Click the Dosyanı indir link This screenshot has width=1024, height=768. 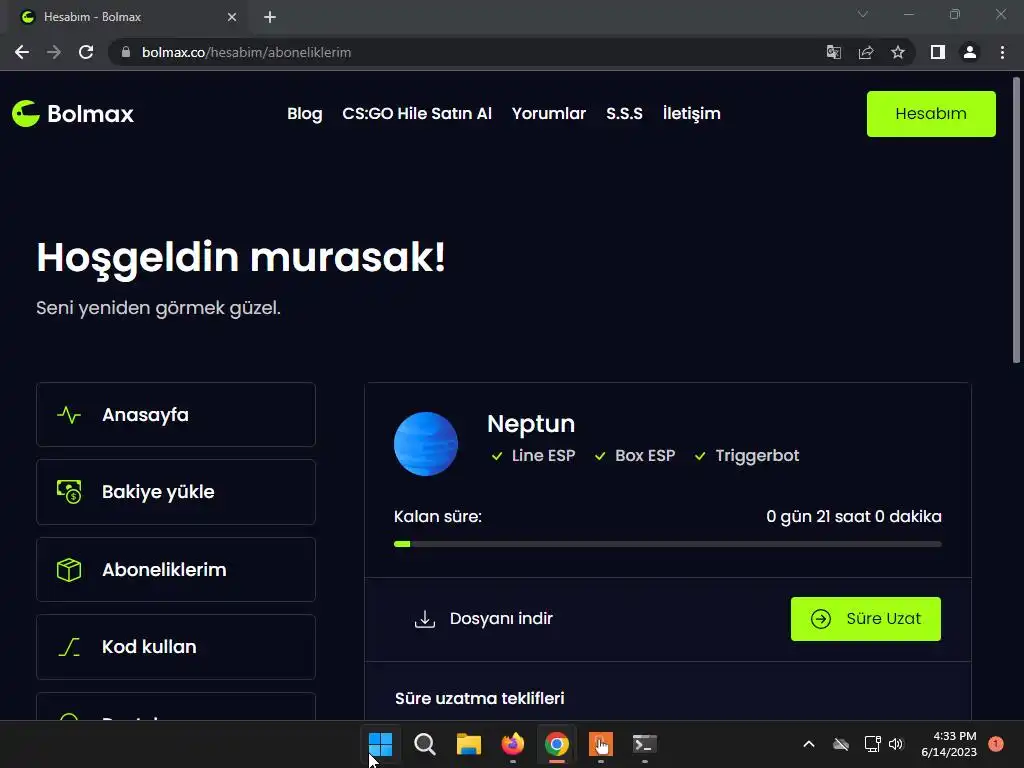tap(483, 618)
